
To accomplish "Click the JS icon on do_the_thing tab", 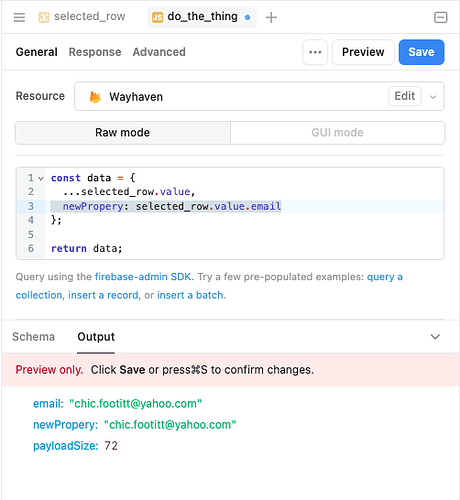I will pyautogui.click(x=157, y=17).
